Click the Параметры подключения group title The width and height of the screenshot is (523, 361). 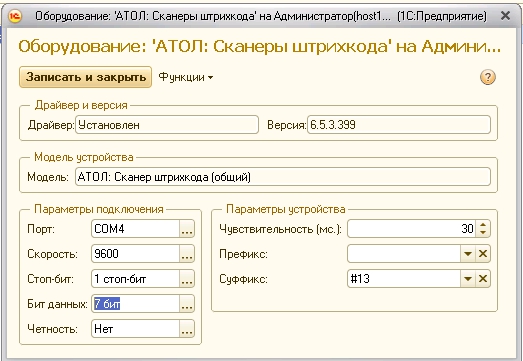(99, 209)
